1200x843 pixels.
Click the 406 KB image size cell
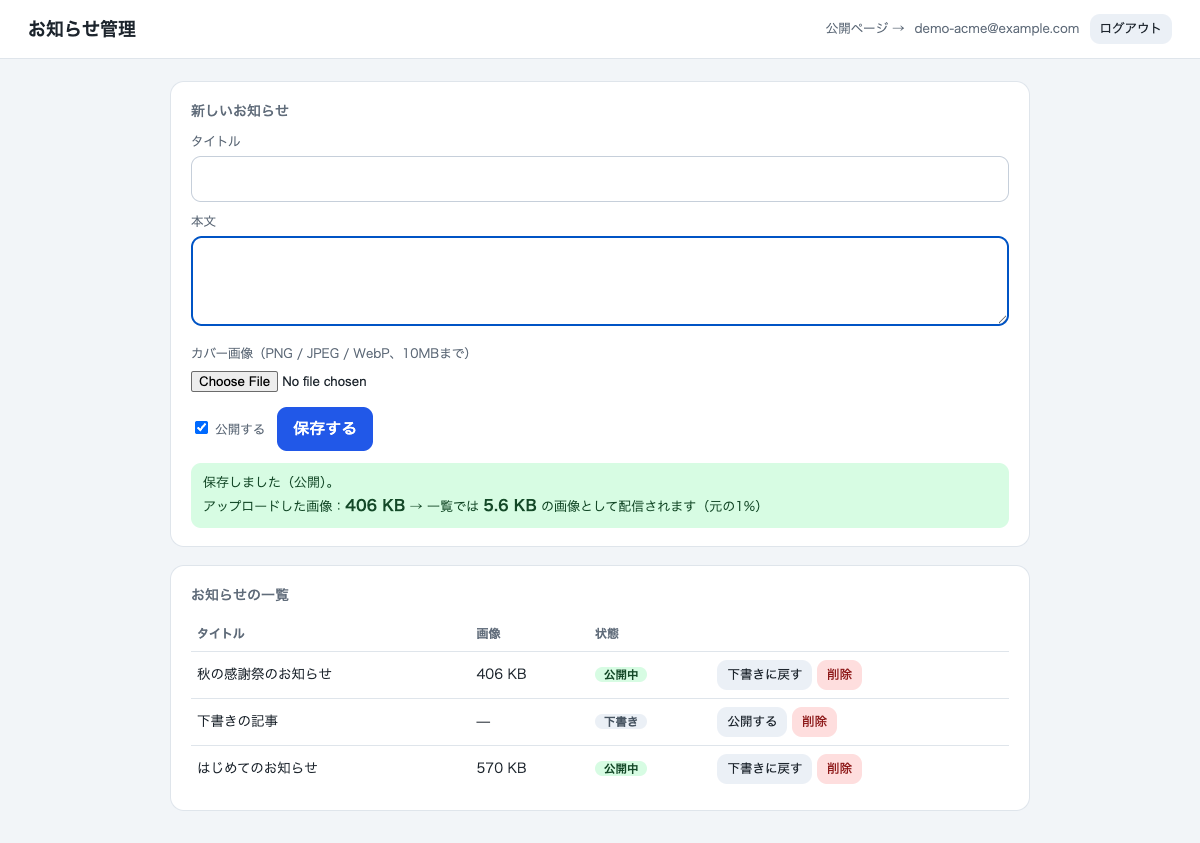click(501, 674)
